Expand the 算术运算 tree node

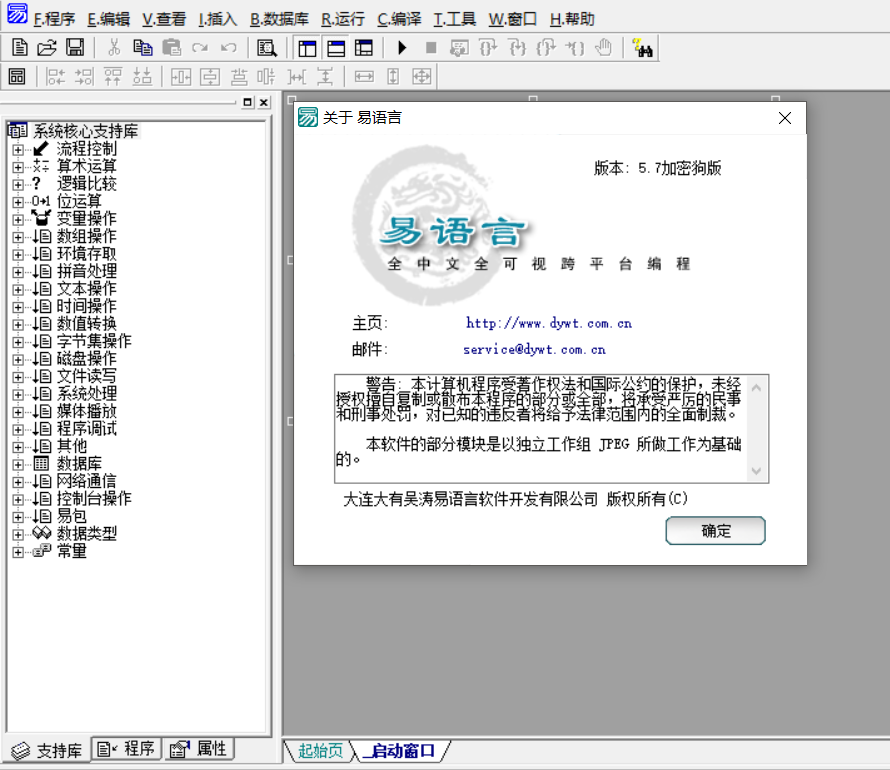pos(18,167)
